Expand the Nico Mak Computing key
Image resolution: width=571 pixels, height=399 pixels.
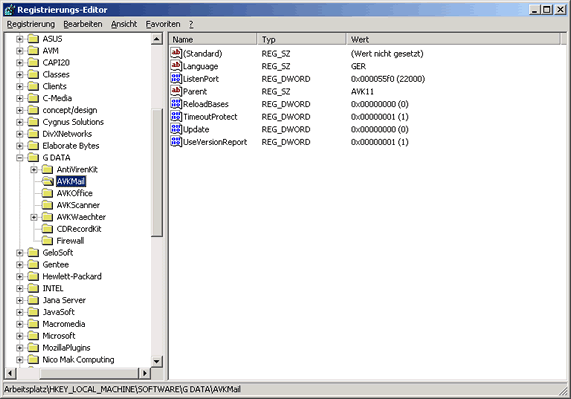coord(20,360)
